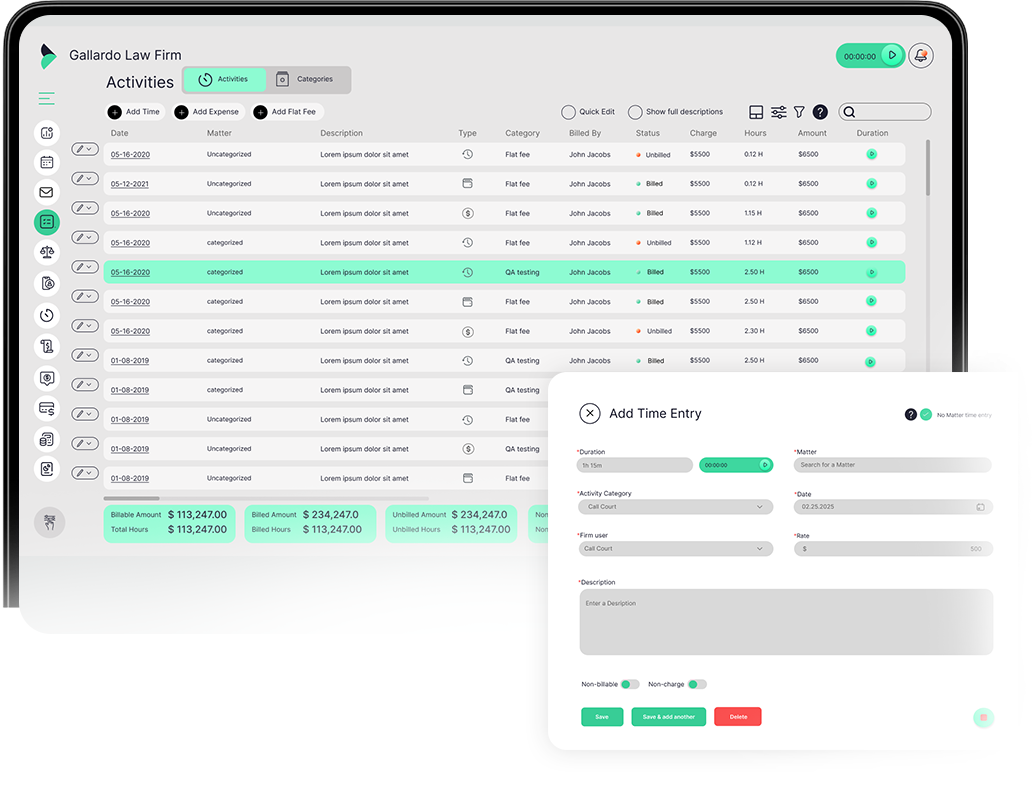Open the Calendar icon in the sidebar
1032x791 pixels.
(46, 161)
